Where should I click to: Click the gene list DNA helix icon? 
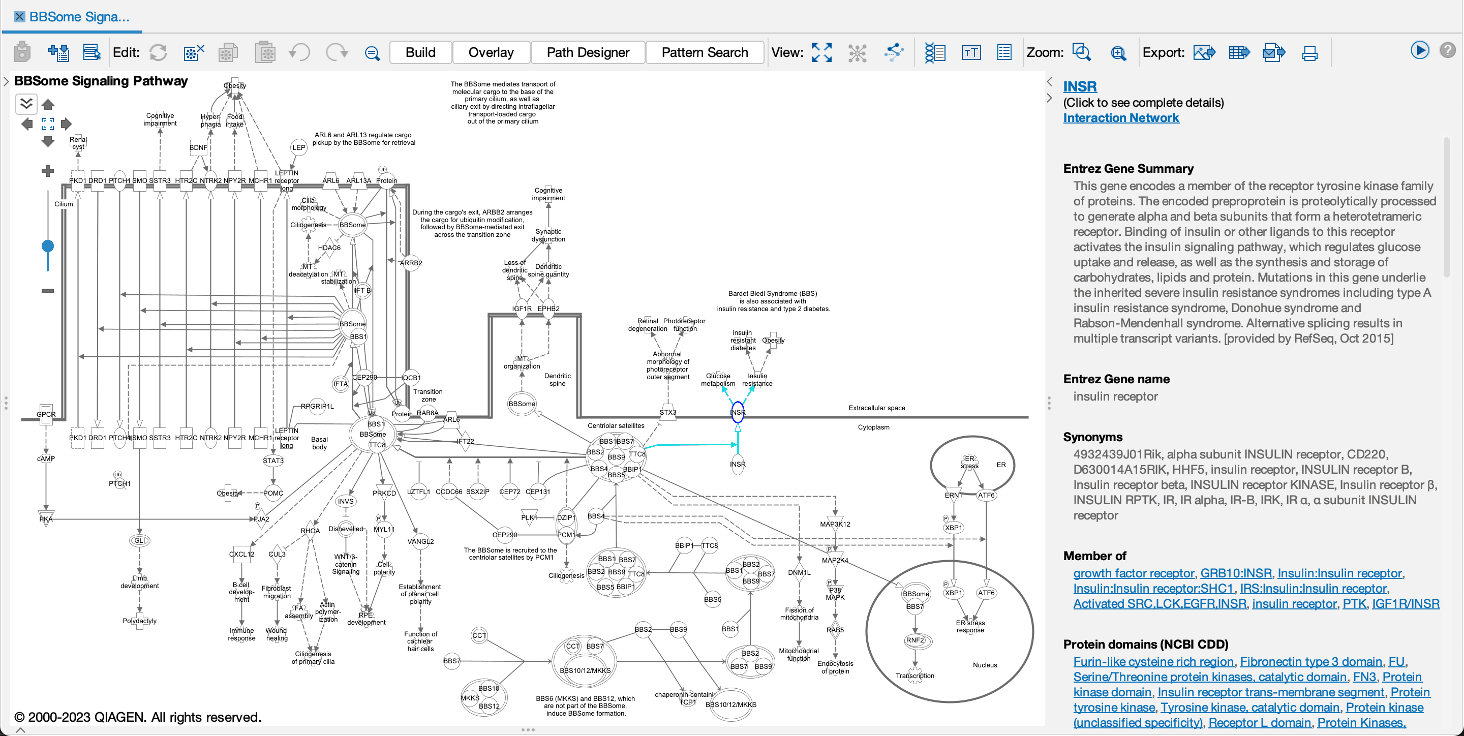pos(935,52)
